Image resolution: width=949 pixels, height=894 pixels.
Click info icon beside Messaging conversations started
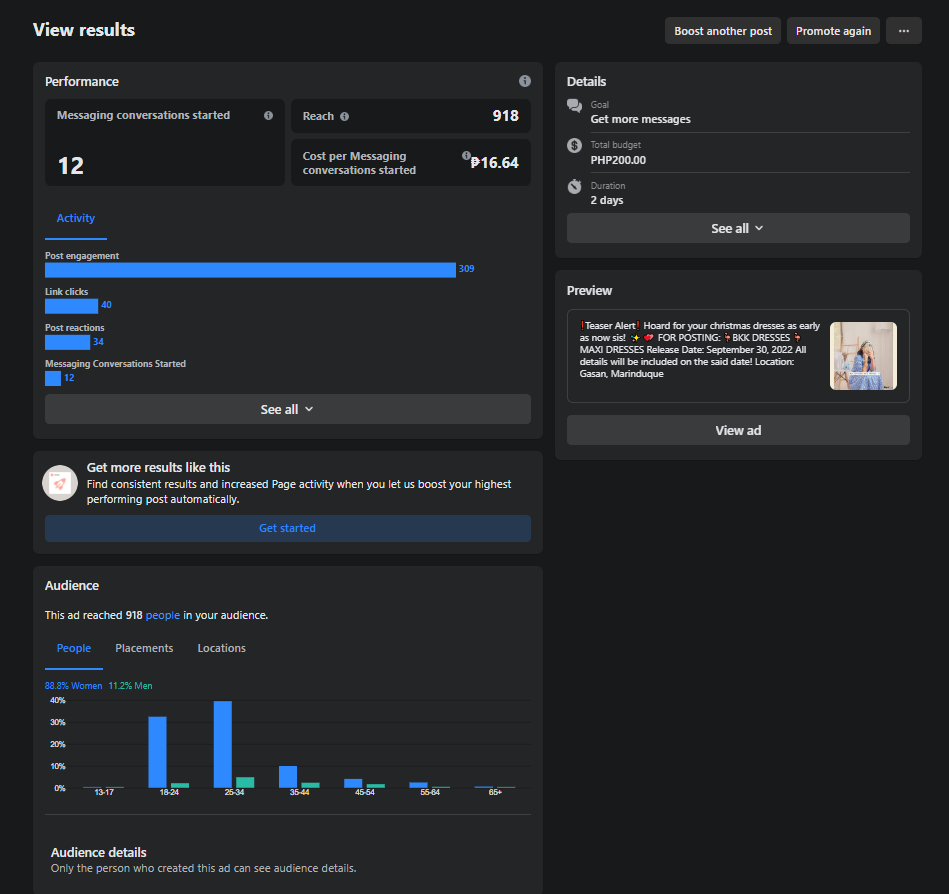pyautogui.click(x=268, y=116)
